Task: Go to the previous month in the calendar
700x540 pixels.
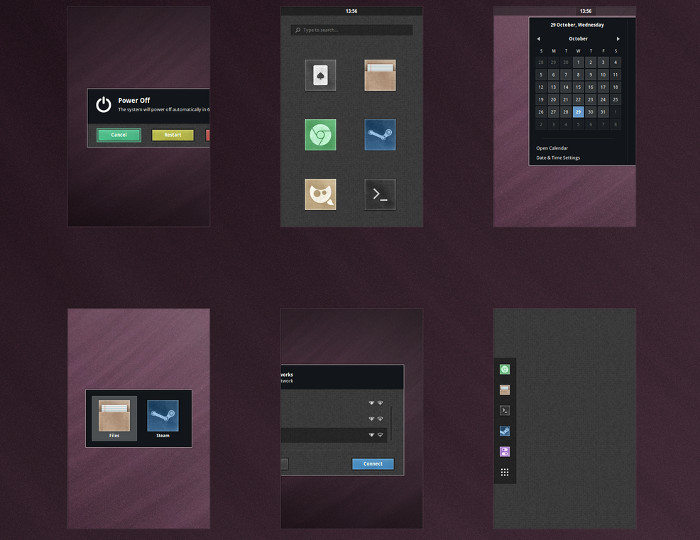Action: (x=540, y=39)
